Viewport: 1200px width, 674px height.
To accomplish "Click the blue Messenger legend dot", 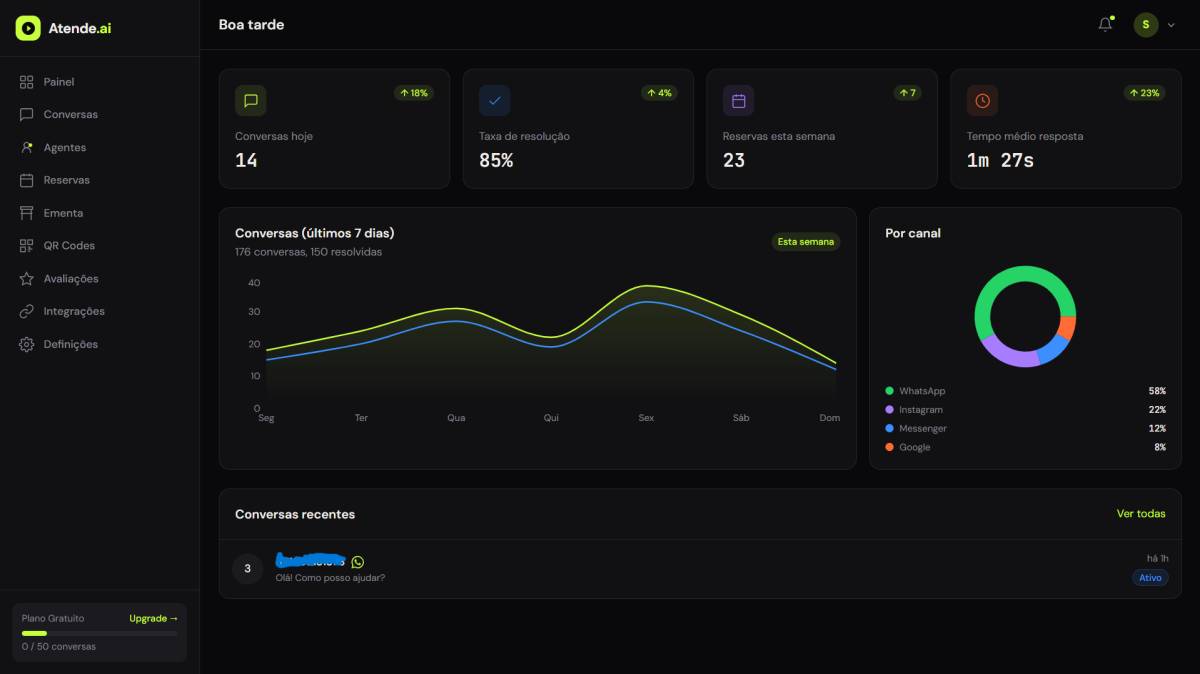I will (890, 429).
